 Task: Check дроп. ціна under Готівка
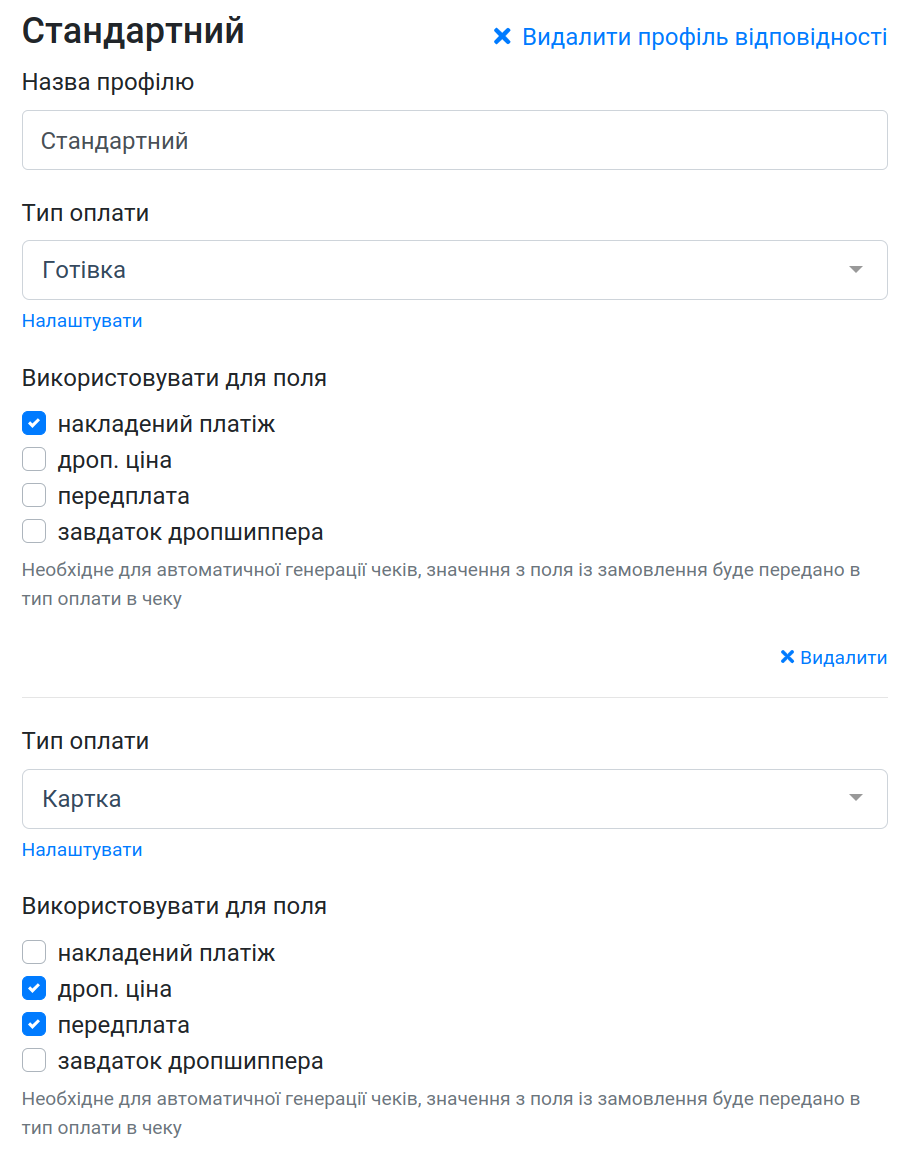34,459
